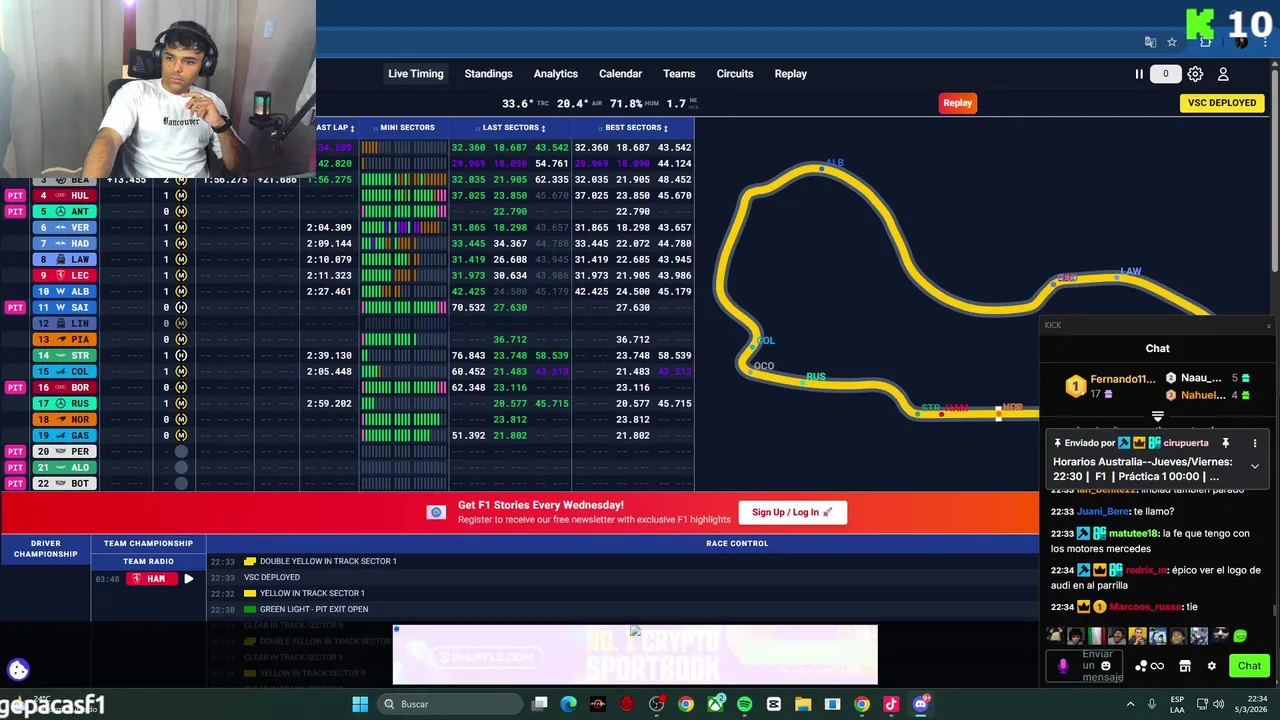
Task: Send message with green Chat button
Action: click(1249, 666)
